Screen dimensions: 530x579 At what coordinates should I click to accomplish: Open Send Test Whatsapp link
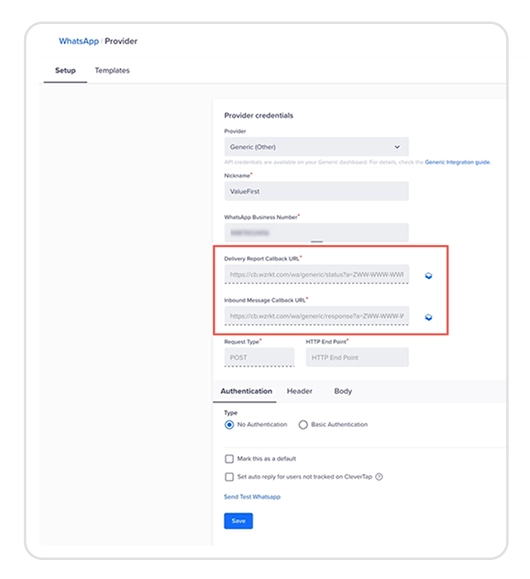point(252,497)
